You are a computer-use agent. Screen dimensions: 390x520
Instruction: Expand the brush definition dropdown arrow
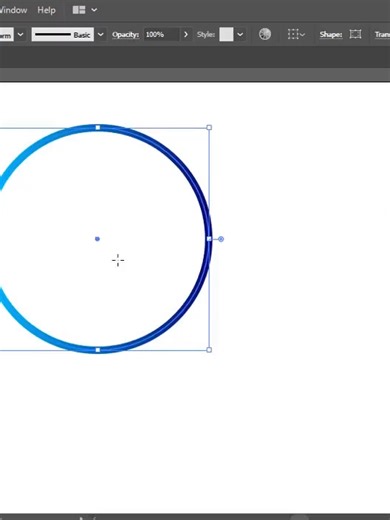click(x=100, y=34)
